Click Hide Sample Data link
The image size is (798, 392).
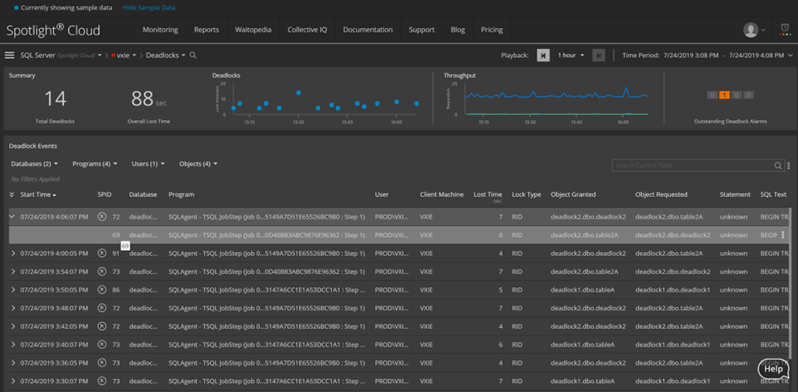pos(149,8)
